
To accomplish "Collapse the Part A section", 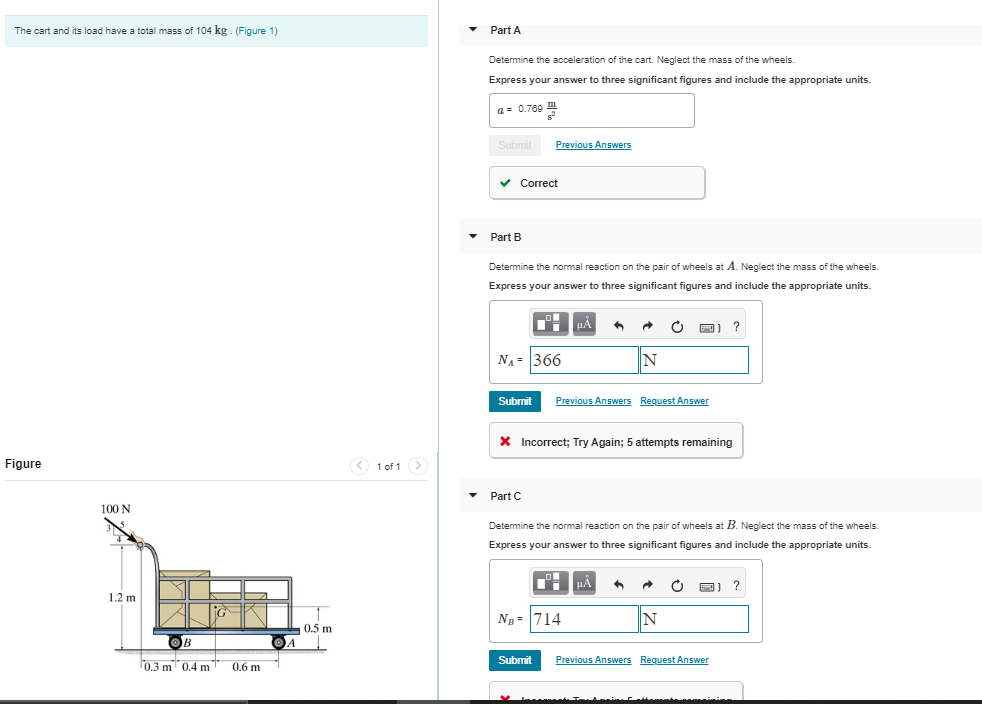I will pos(472,30).
